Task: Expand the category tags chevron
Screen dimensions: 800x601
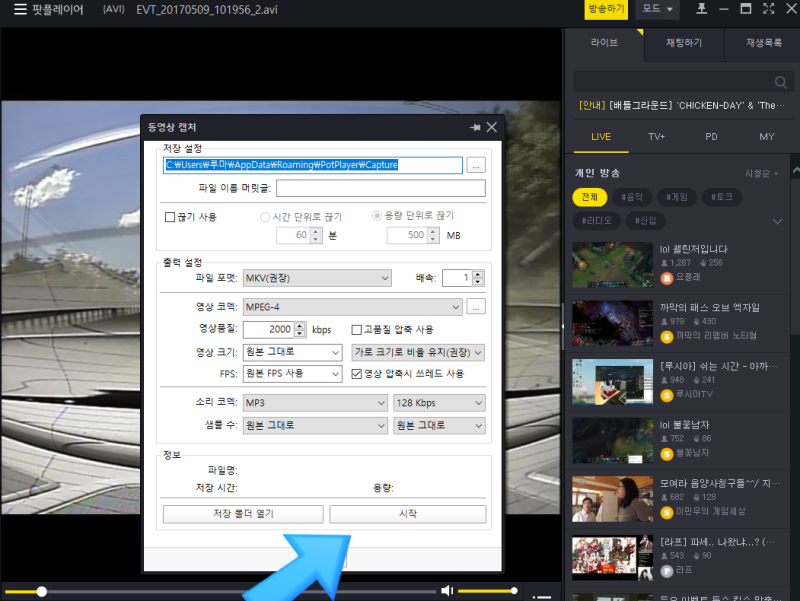Action: (777, 221)
